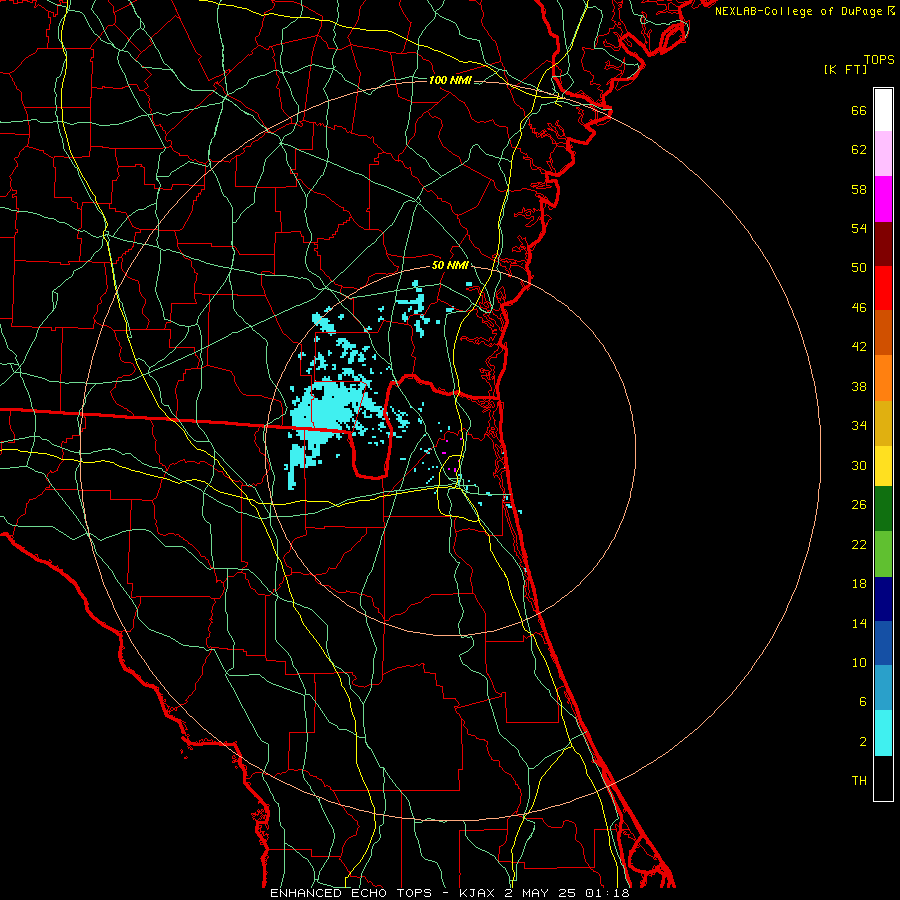Image resolution: width=900 pixels, height=900 pixels.
Task: Pick the magenta legend color band
Action: coord(883,199)
